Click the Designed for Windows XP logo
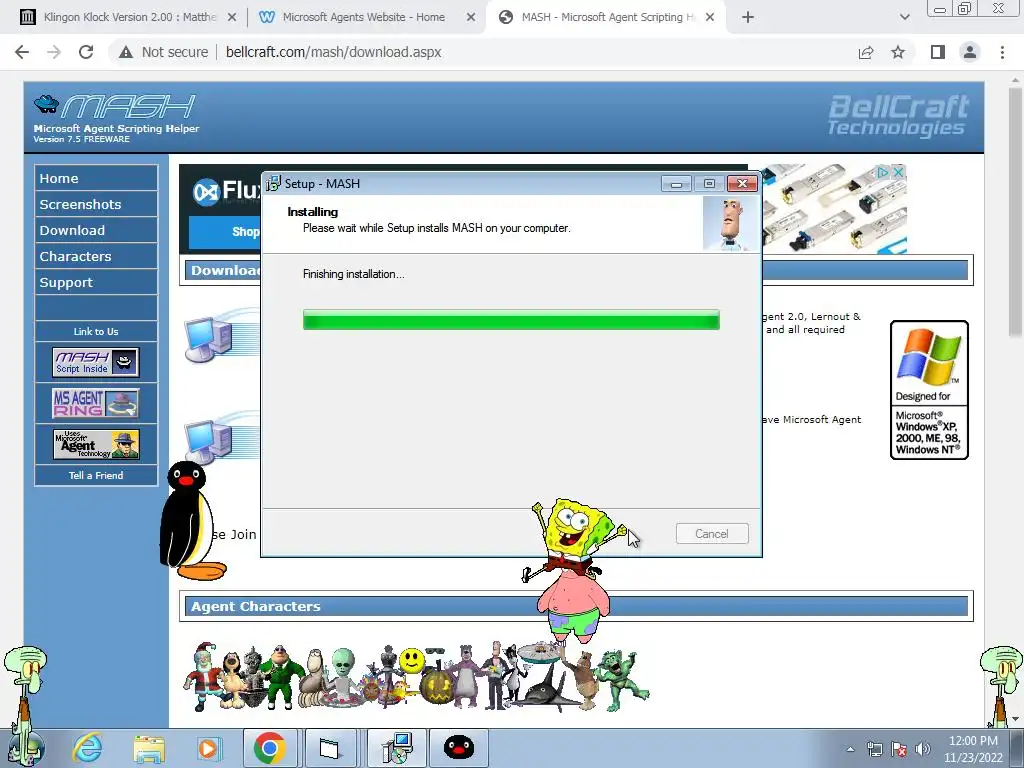1024x768 pixels. (x=929, y=390)
